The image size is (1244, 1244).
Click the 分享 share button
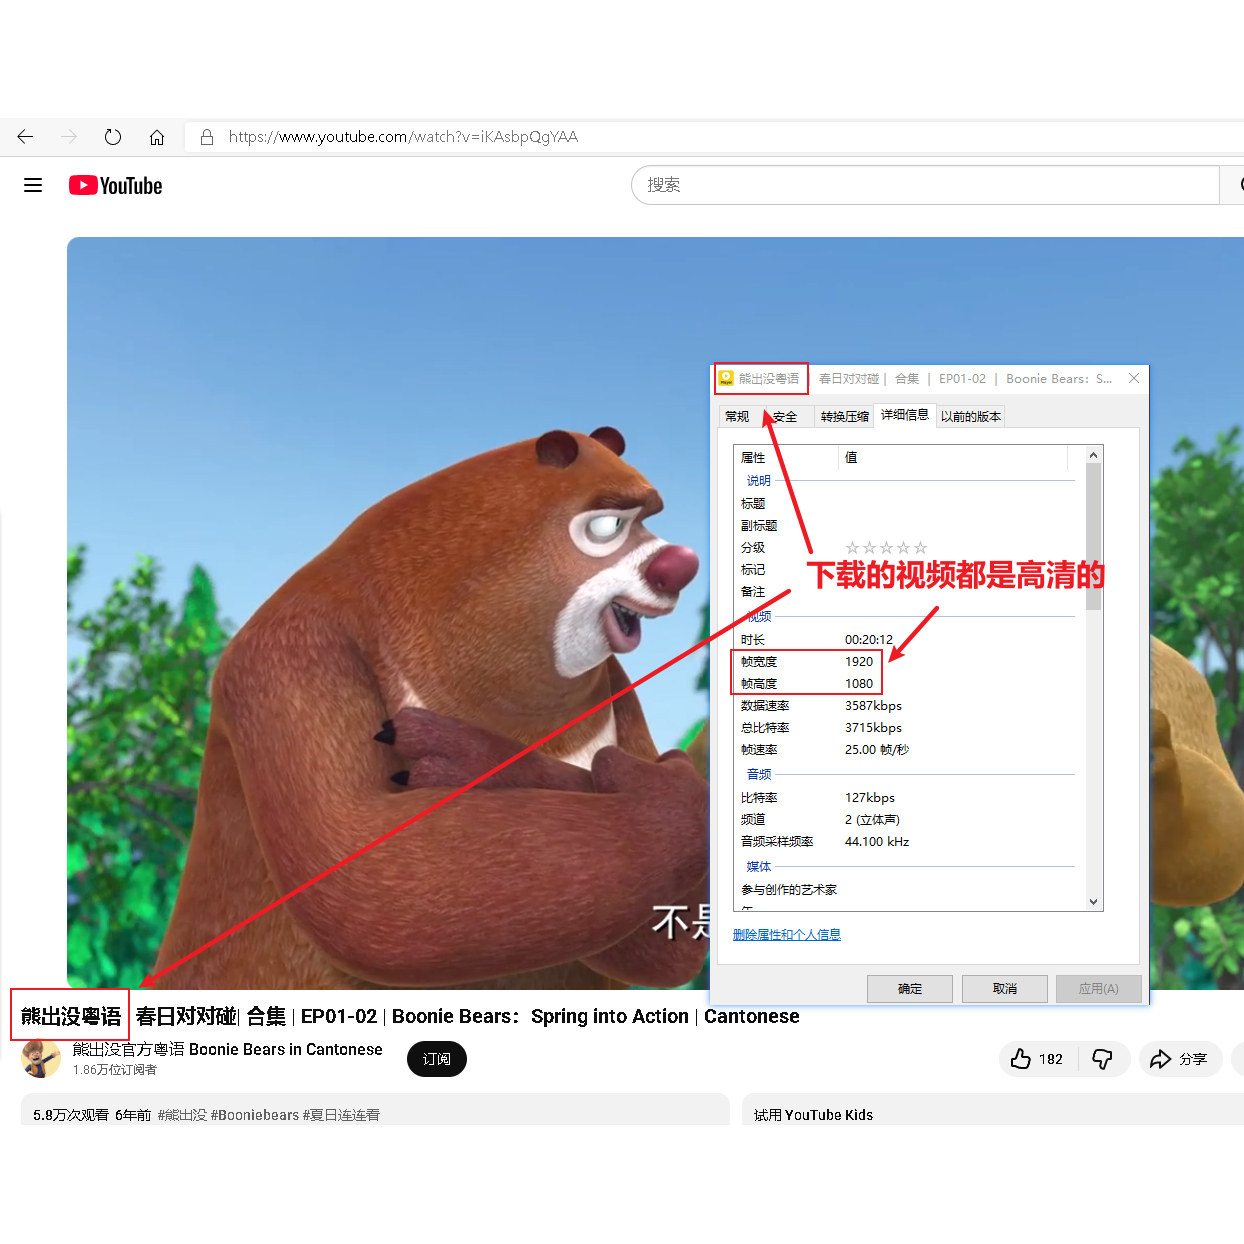1180,1059
